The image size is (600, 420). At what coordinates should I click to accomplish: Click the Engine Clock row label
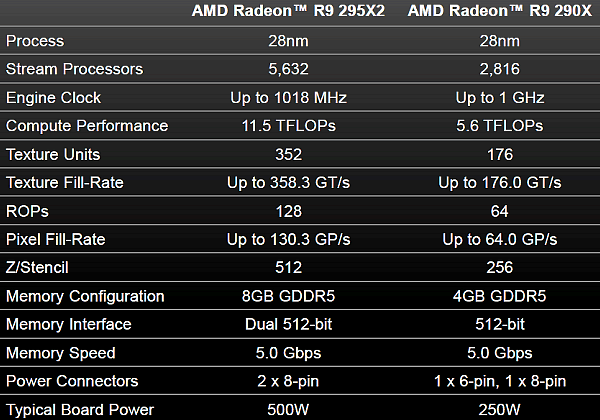click(x=52, y=98)
